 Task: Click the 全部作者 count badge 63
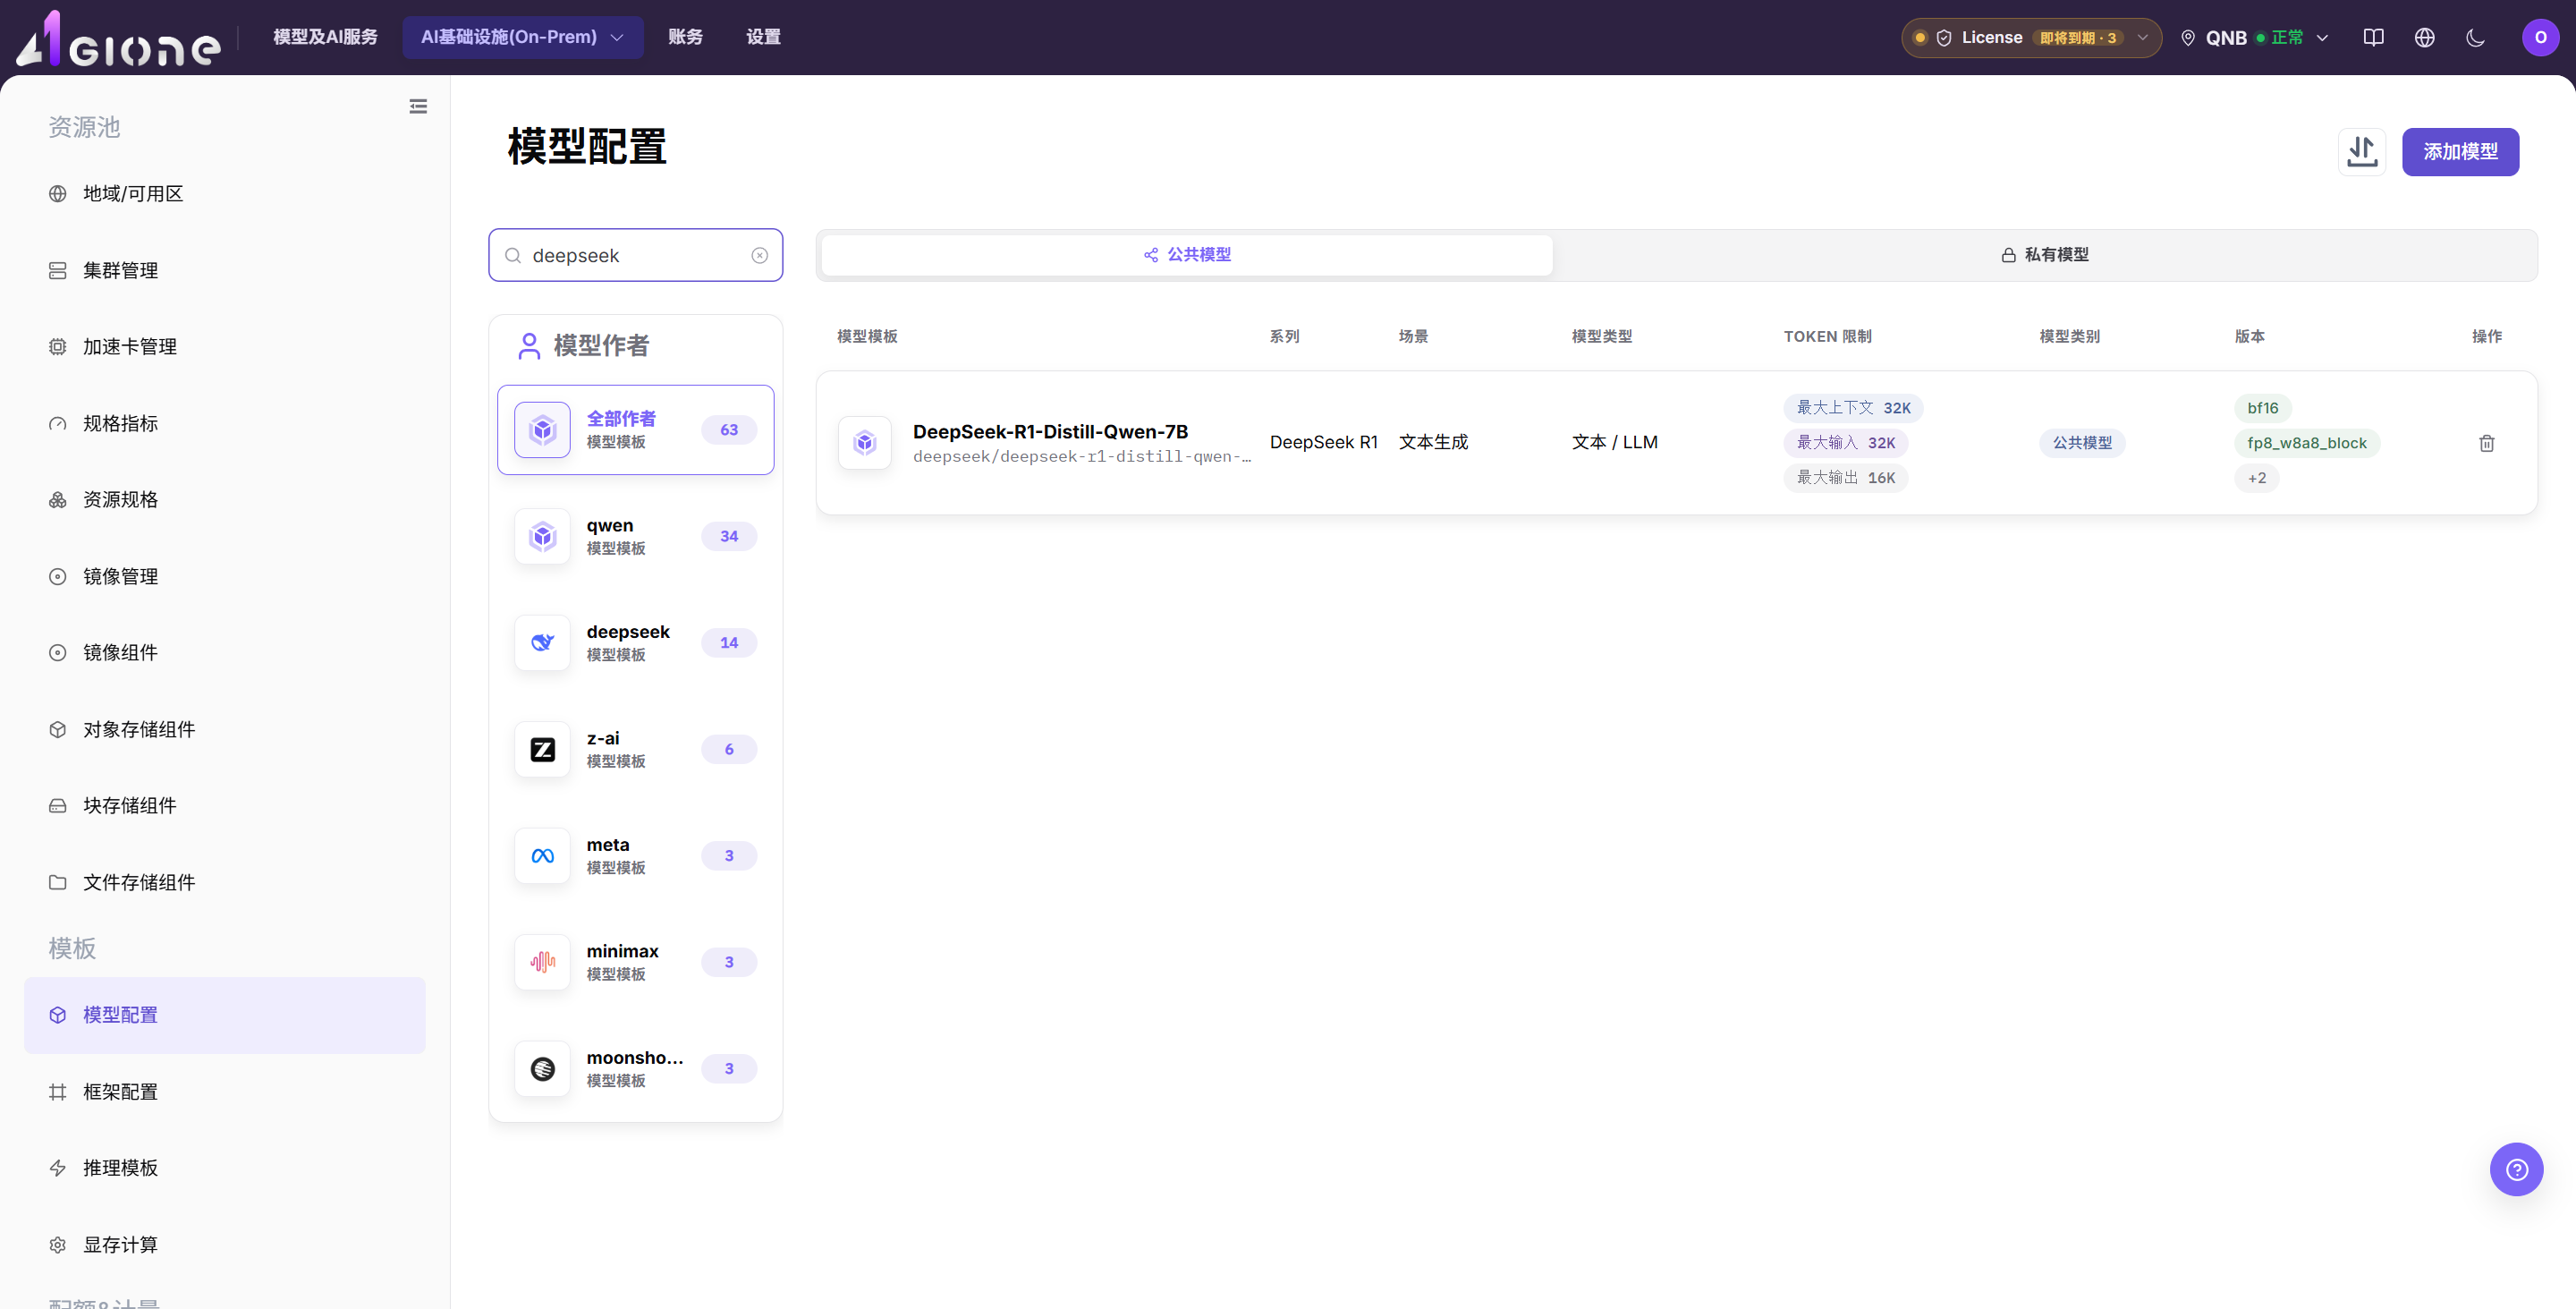pyautogui.click(x=729, y=430)
